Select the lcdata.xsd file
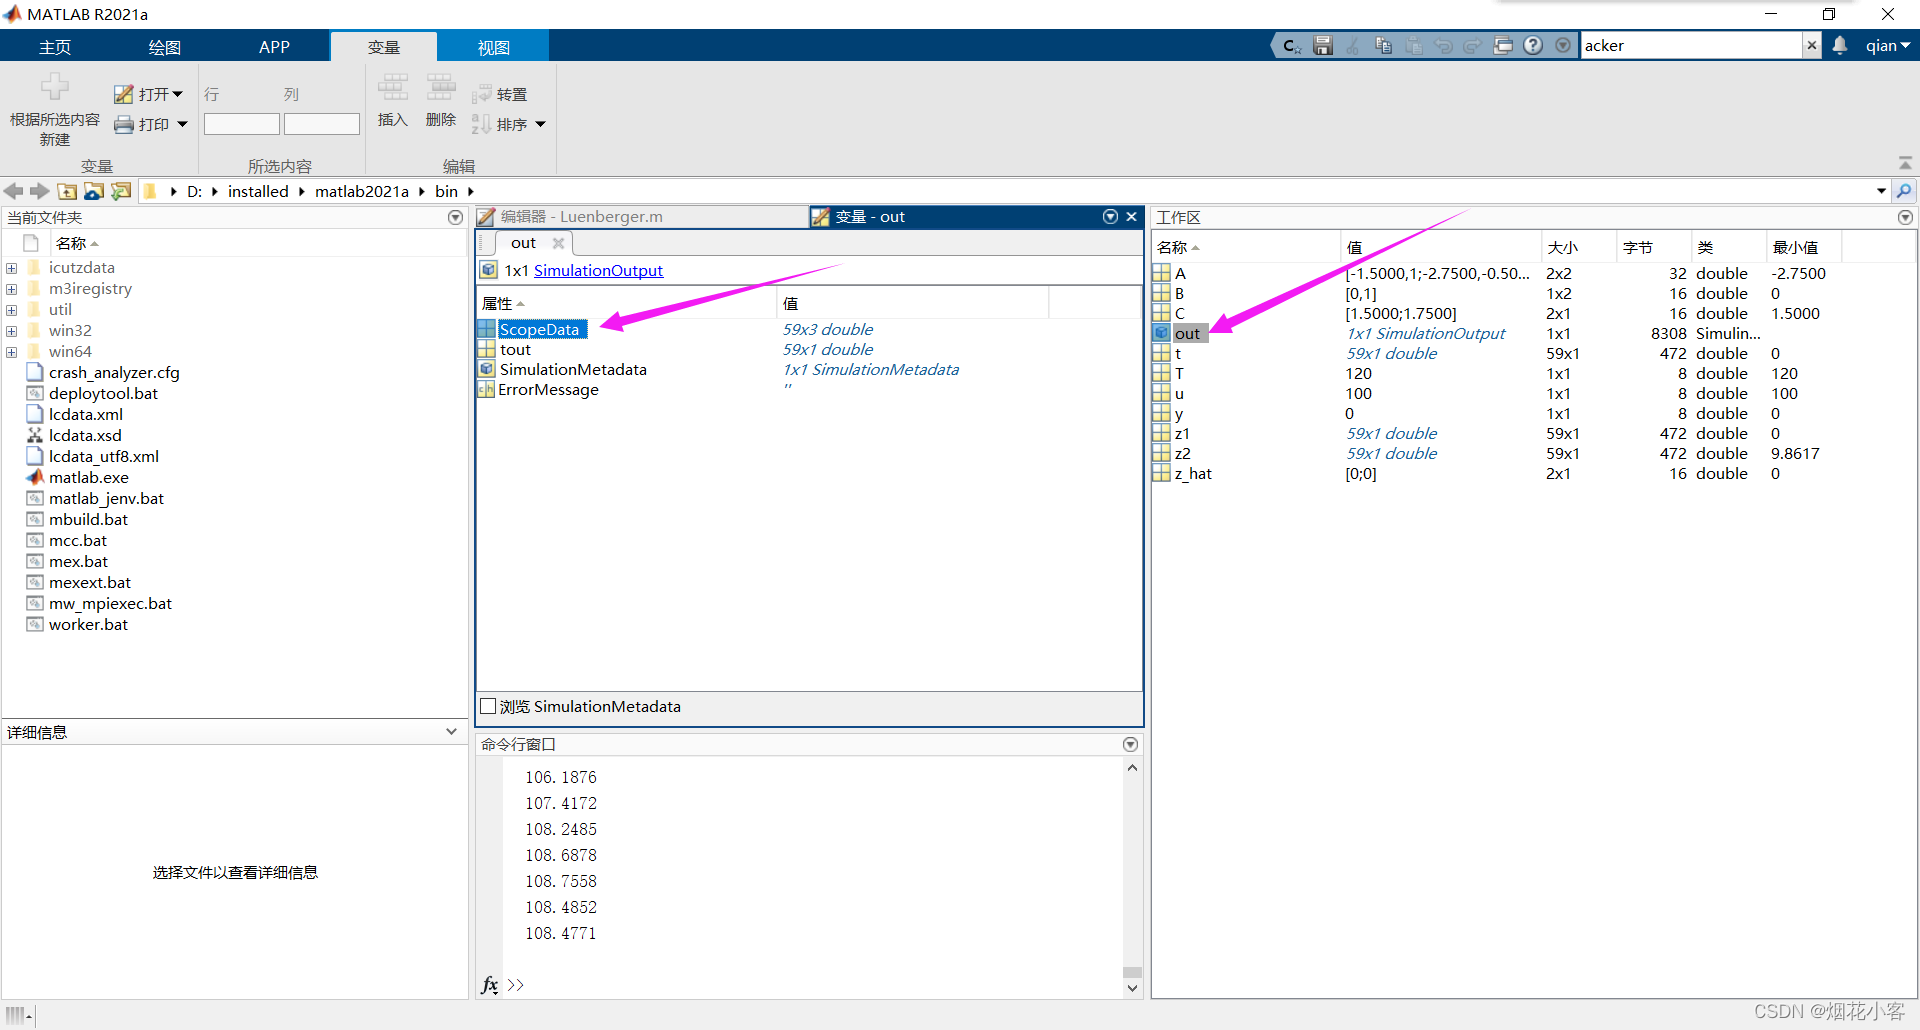Viewport: 1920px width, 1030px height. click(85, 435)
